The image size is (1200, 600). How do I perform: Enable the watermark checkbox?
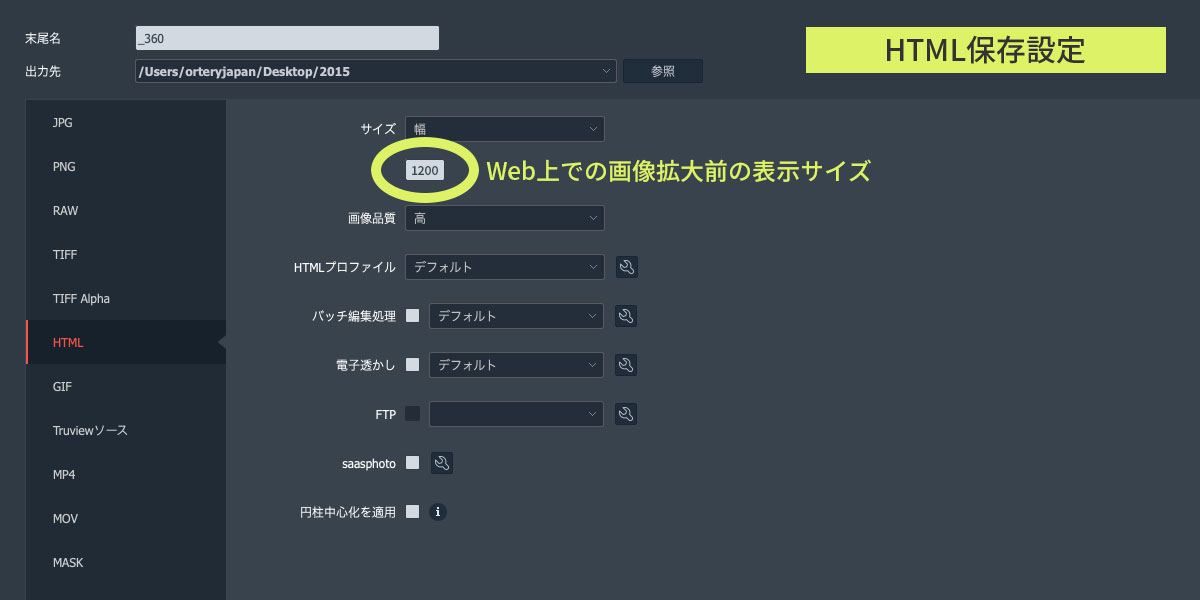coord(412,365)
